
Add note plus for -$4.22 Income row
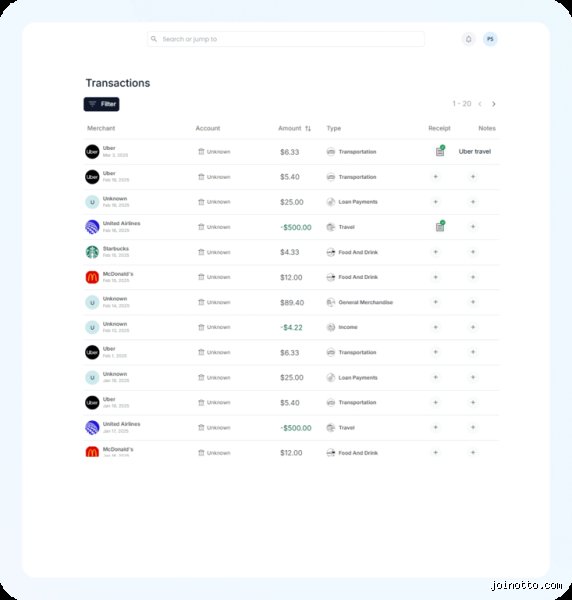point(473,327)
